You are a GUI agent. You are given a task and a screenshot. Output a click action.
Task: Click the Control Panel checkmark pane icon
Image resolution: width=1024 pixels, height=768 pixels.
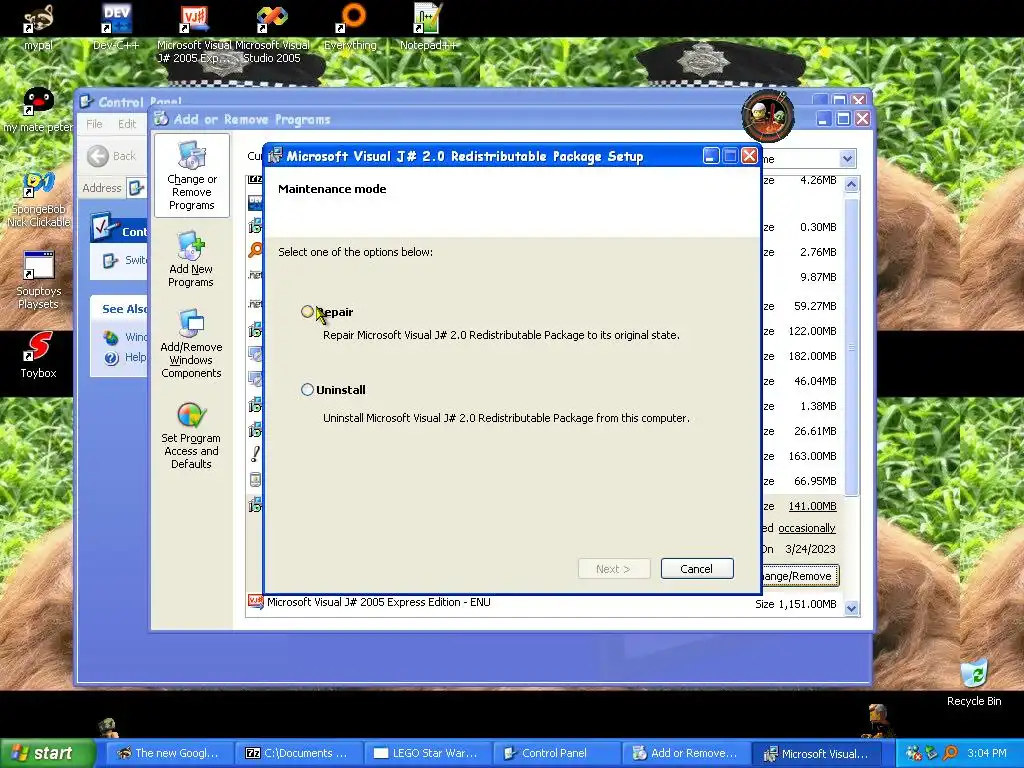pos(104,228)
